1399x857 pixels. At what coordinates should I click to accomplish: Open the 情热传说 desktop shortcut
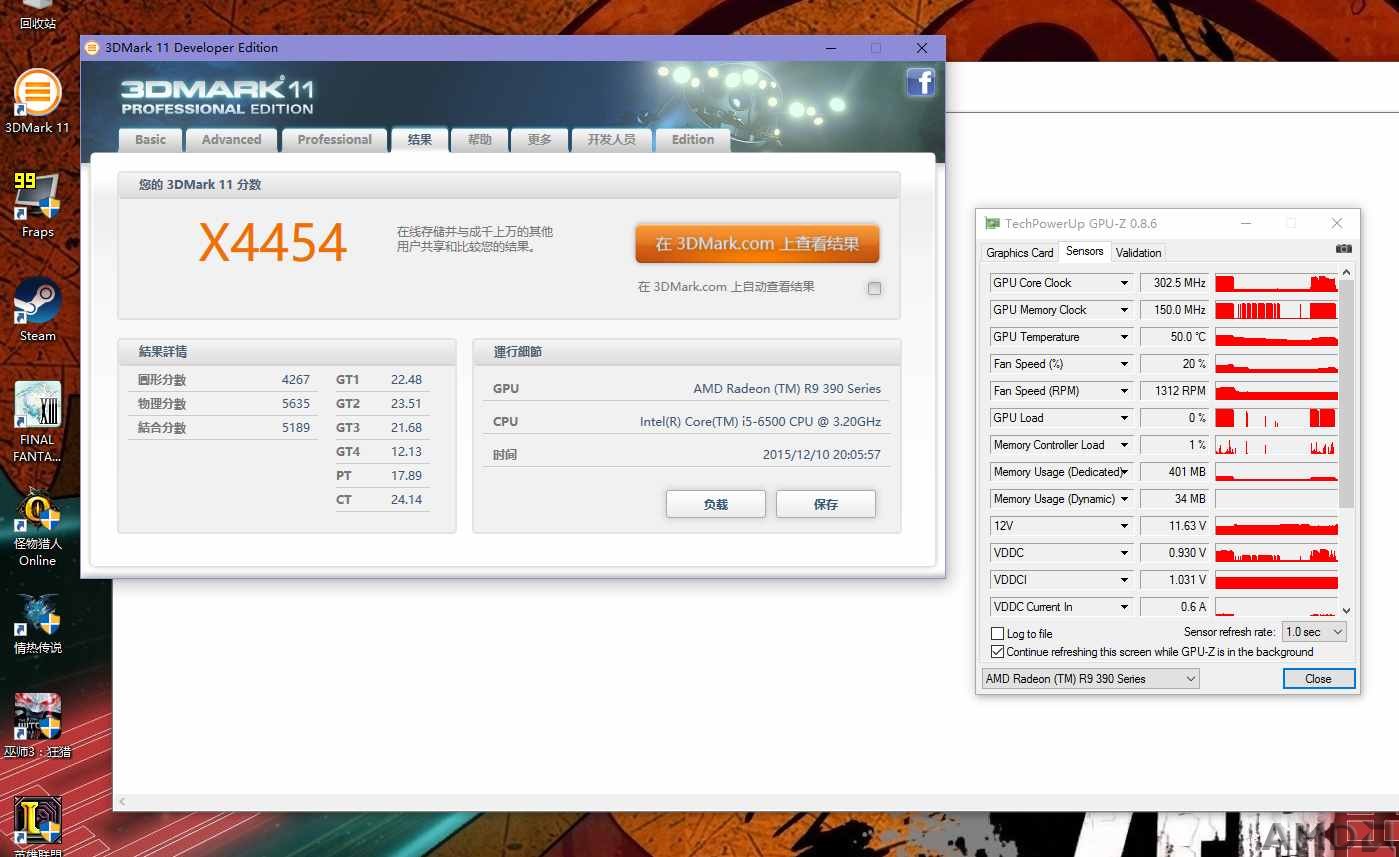[37, 624]
